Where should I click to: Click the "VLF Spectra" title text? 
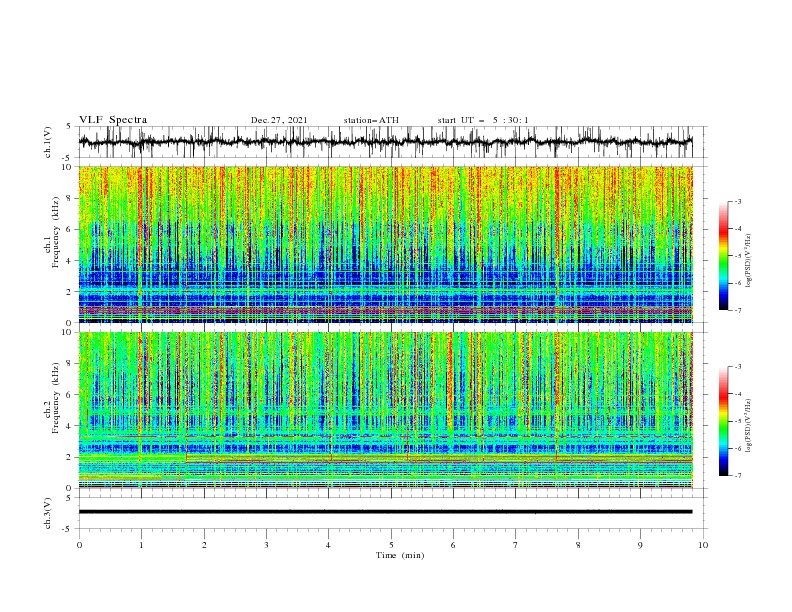coord(113,120)
